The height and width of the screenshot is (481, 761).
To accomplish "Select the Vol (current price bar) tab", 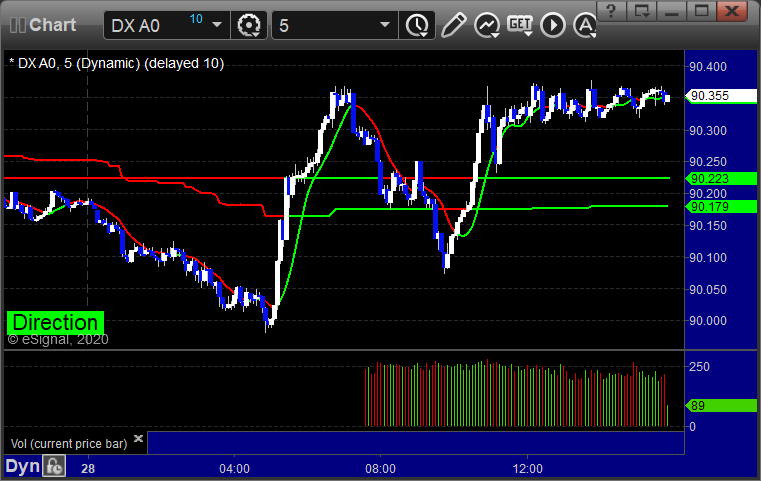I will tap(69, 444).
